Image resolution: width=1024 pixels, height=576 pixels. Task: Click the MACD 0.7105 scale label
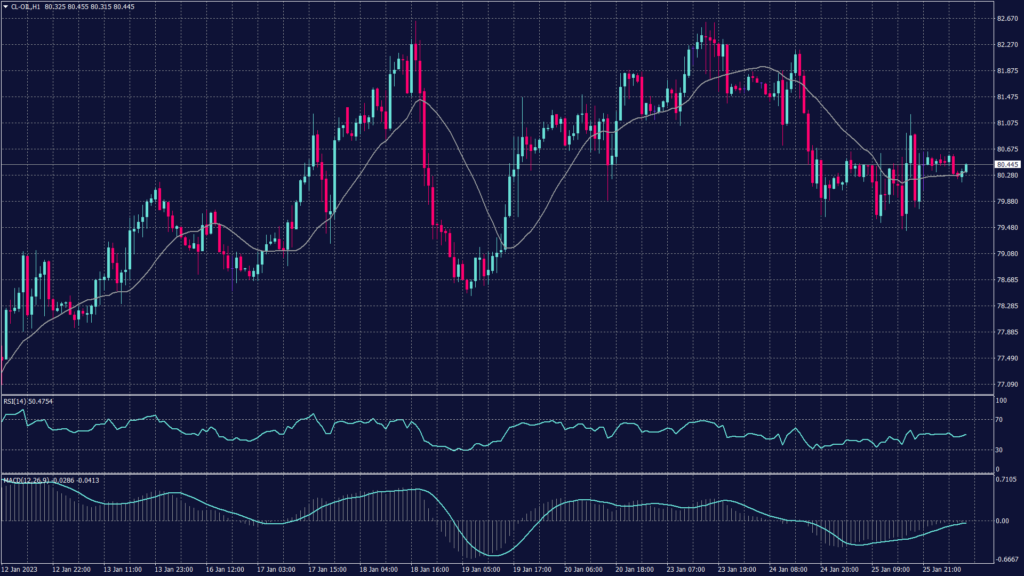coord(1006,480)
